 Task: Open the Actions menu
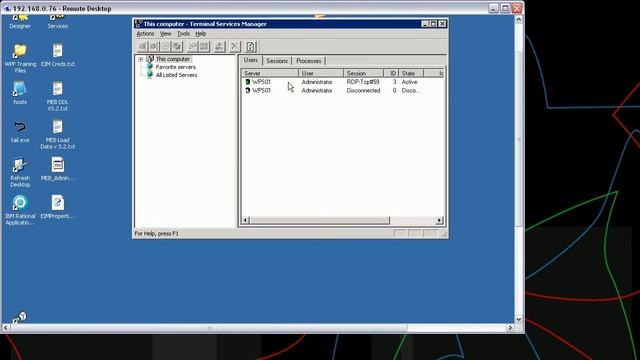pyautogui.click(x=145, y=34)
